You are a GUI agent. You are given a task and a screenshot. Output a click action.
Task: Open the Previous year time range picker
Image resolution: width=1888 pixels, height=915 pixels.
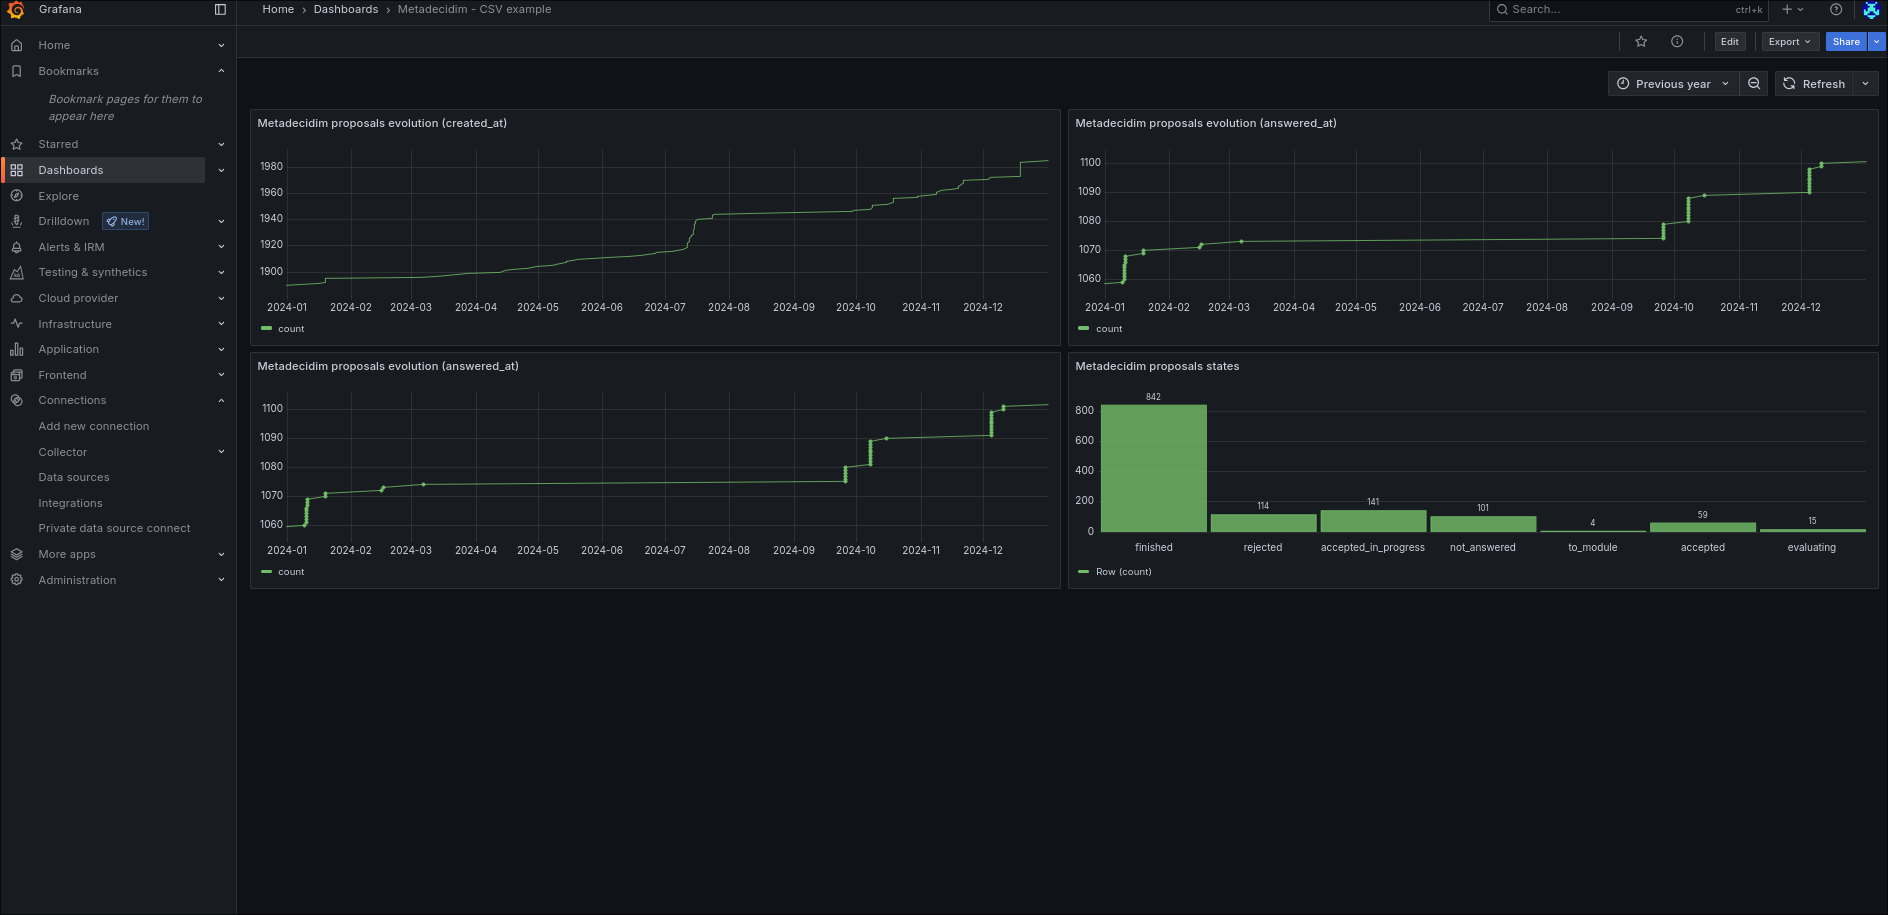[x=1672, y=83]
